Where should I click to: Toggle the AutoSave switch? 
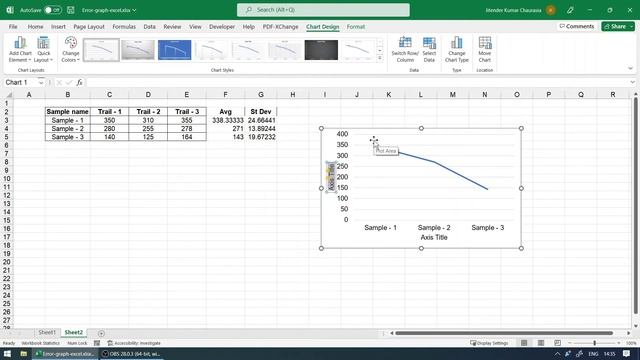point(53,10)
